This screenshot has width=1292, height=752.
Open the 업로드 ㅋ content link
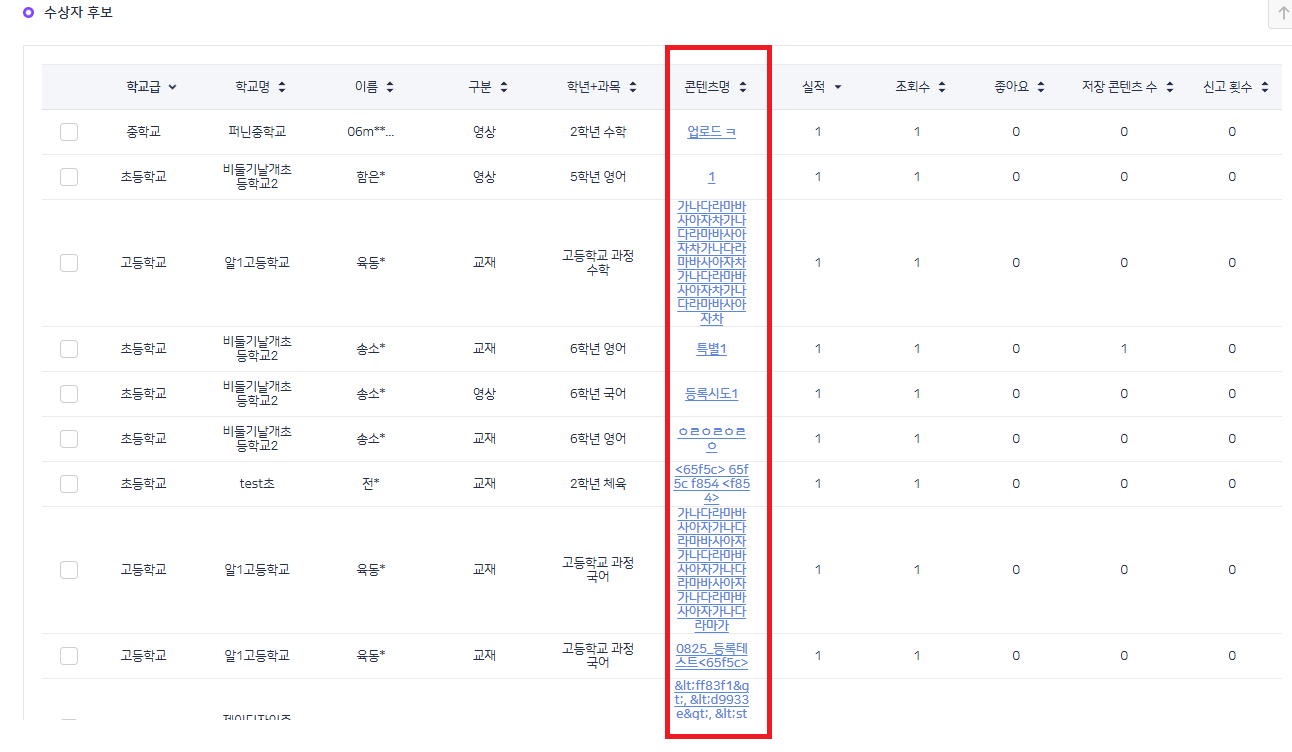coord(712,132)
